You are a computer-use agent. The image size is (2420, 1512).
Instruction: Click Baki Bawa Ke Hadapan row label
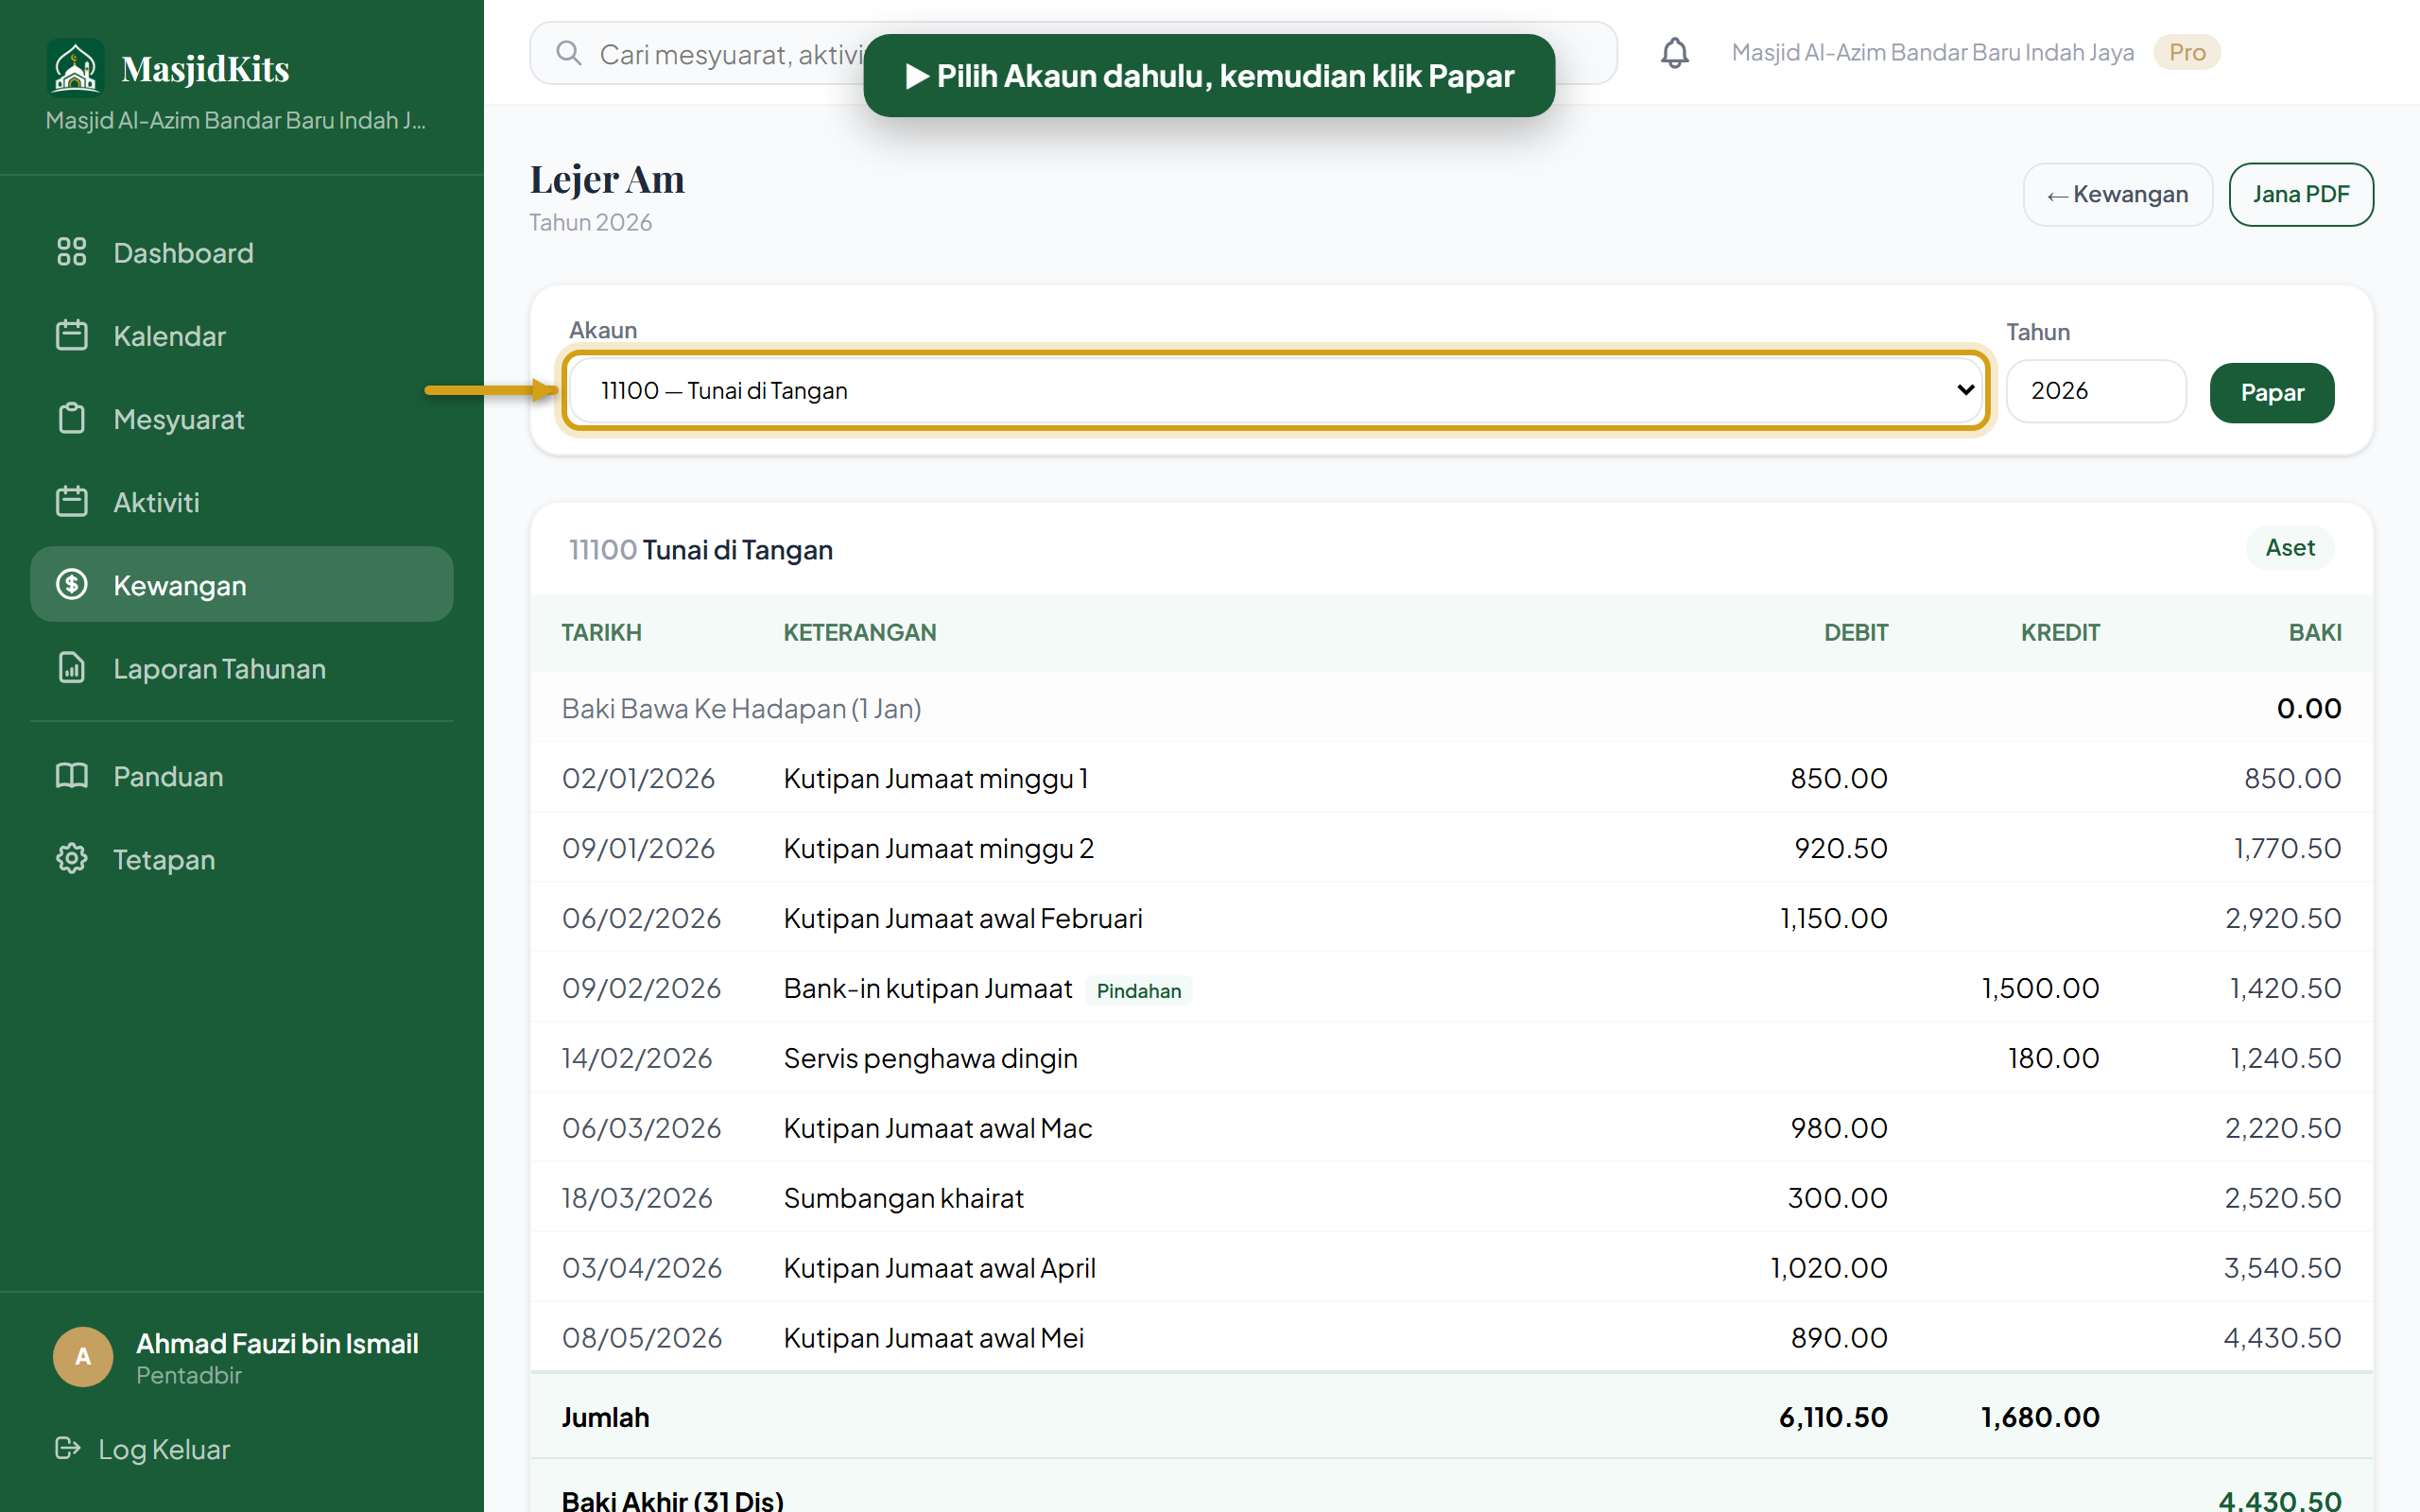pyautogui.click(x=741, y=708)
